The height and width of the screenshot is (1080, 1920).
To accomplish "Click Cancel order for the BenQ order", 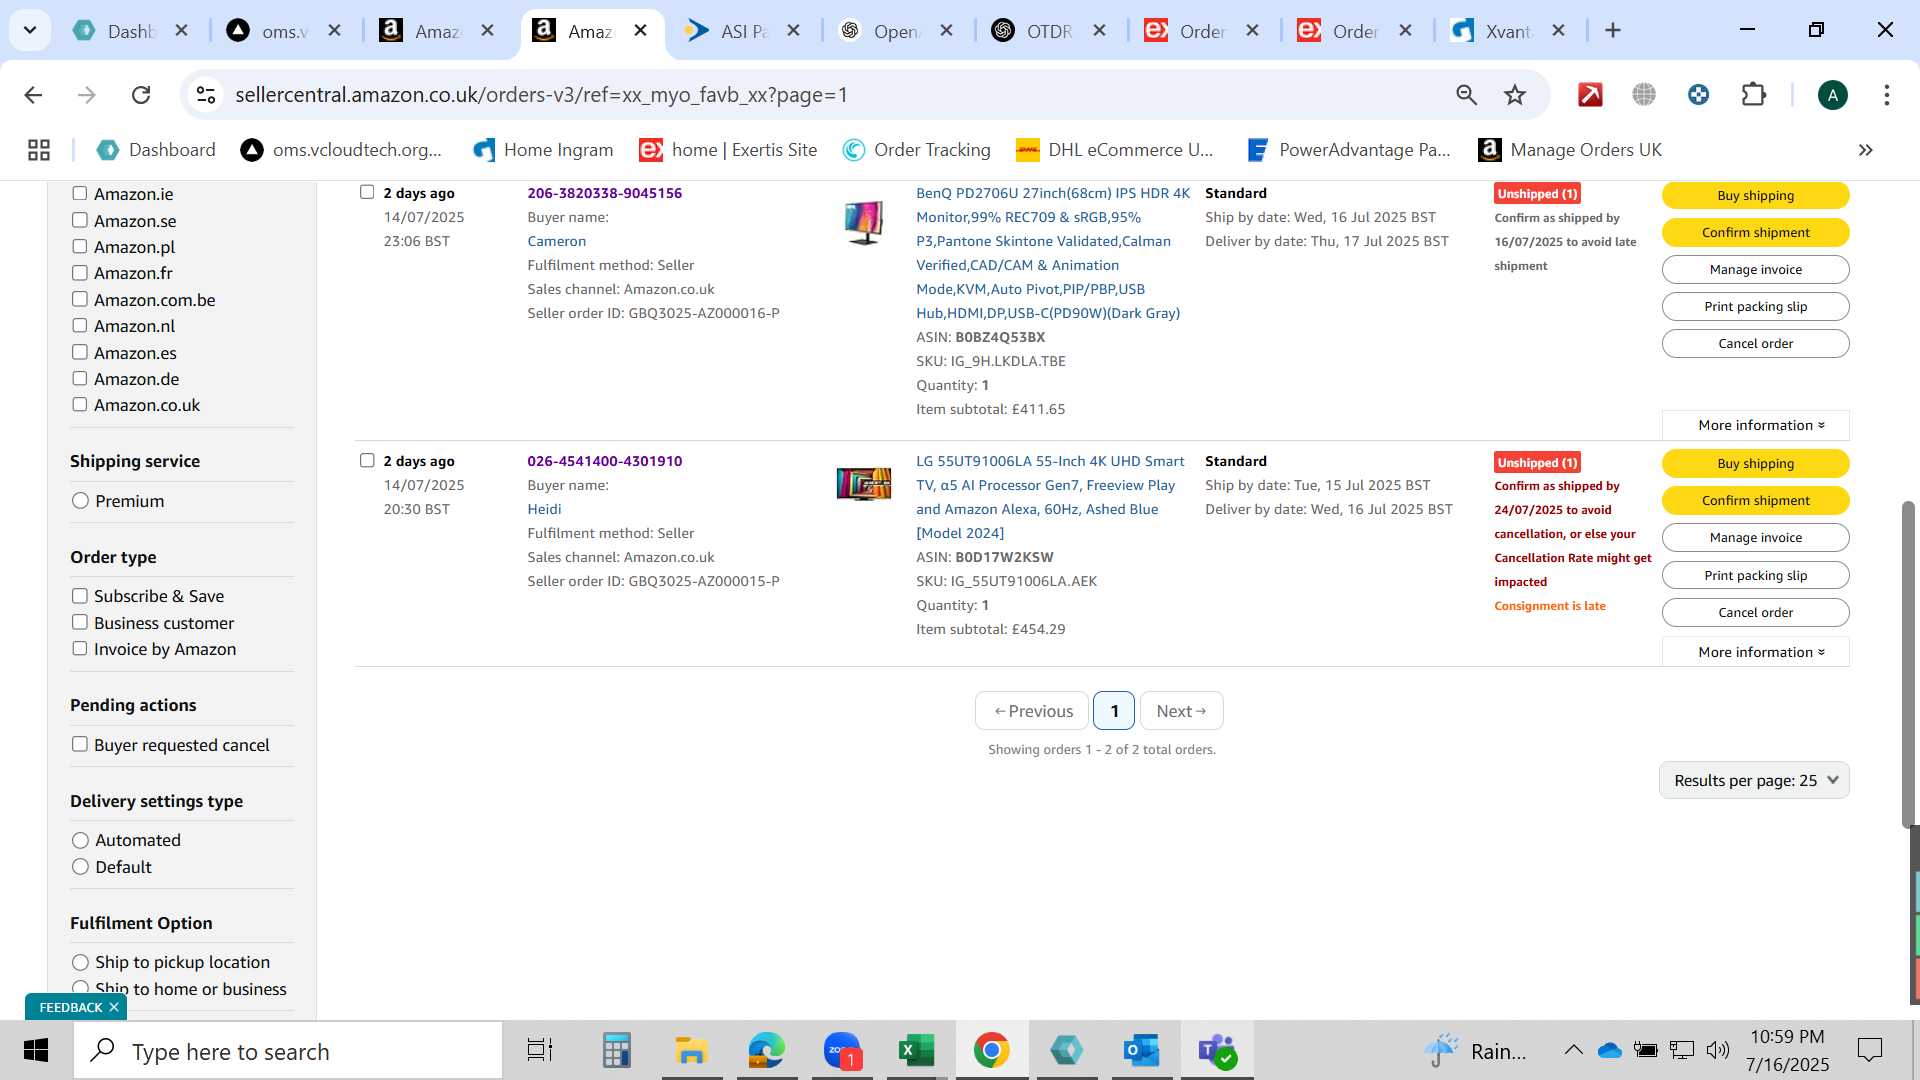I will [x=1755, y=343].
